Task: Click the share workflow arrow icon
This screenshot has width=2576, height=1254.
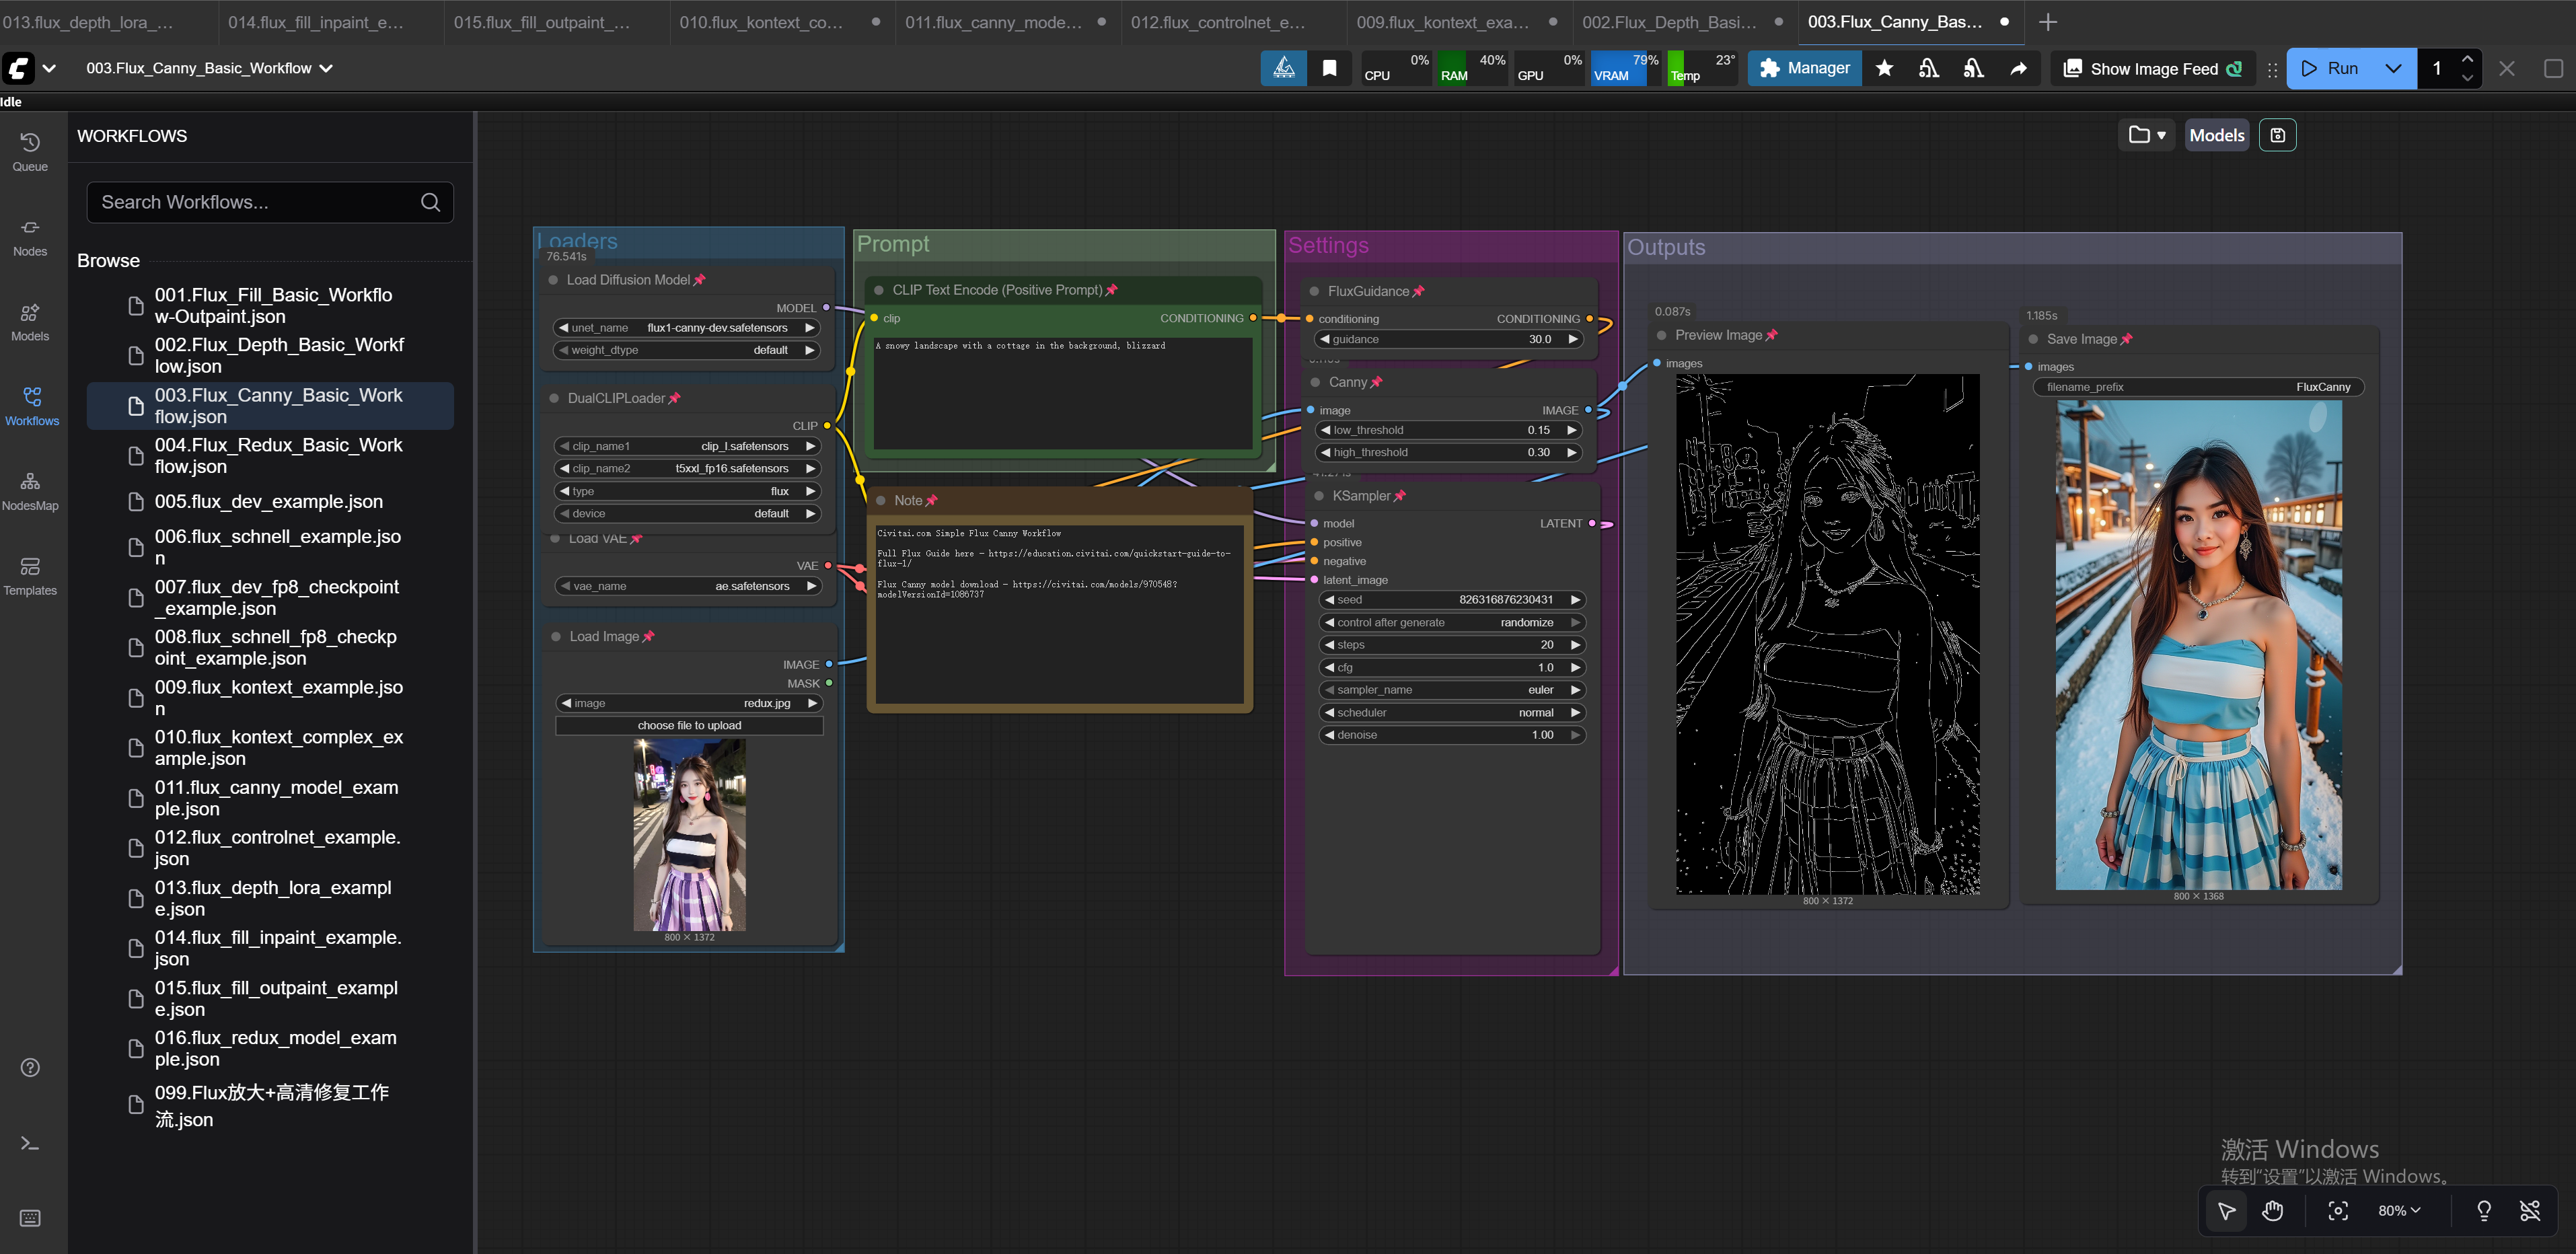Action: pos(2018,68)
